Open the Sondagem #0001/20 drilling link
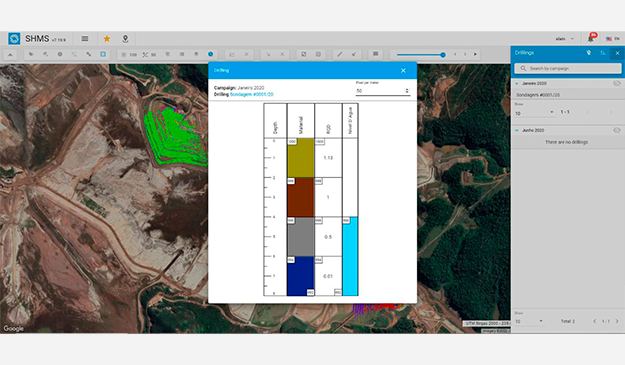Screen dimensions: 625x365 252,94
